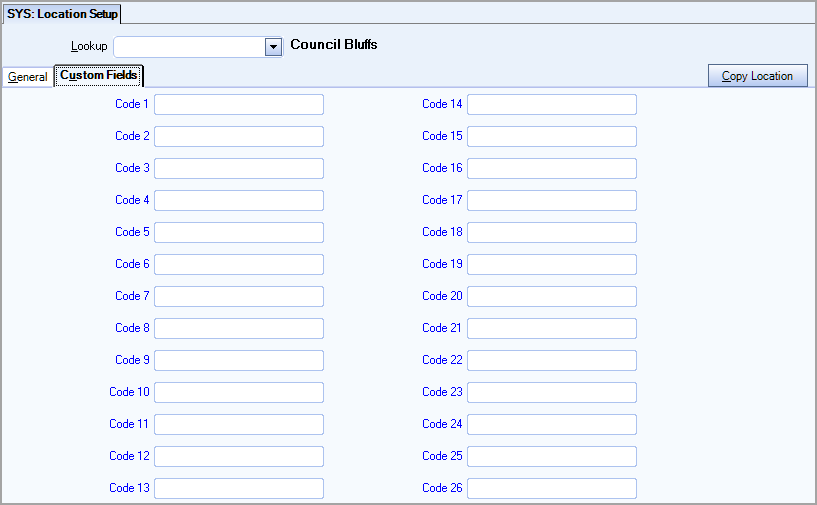
Task: Click the Code 14 input field
Action: coord(551,104)
